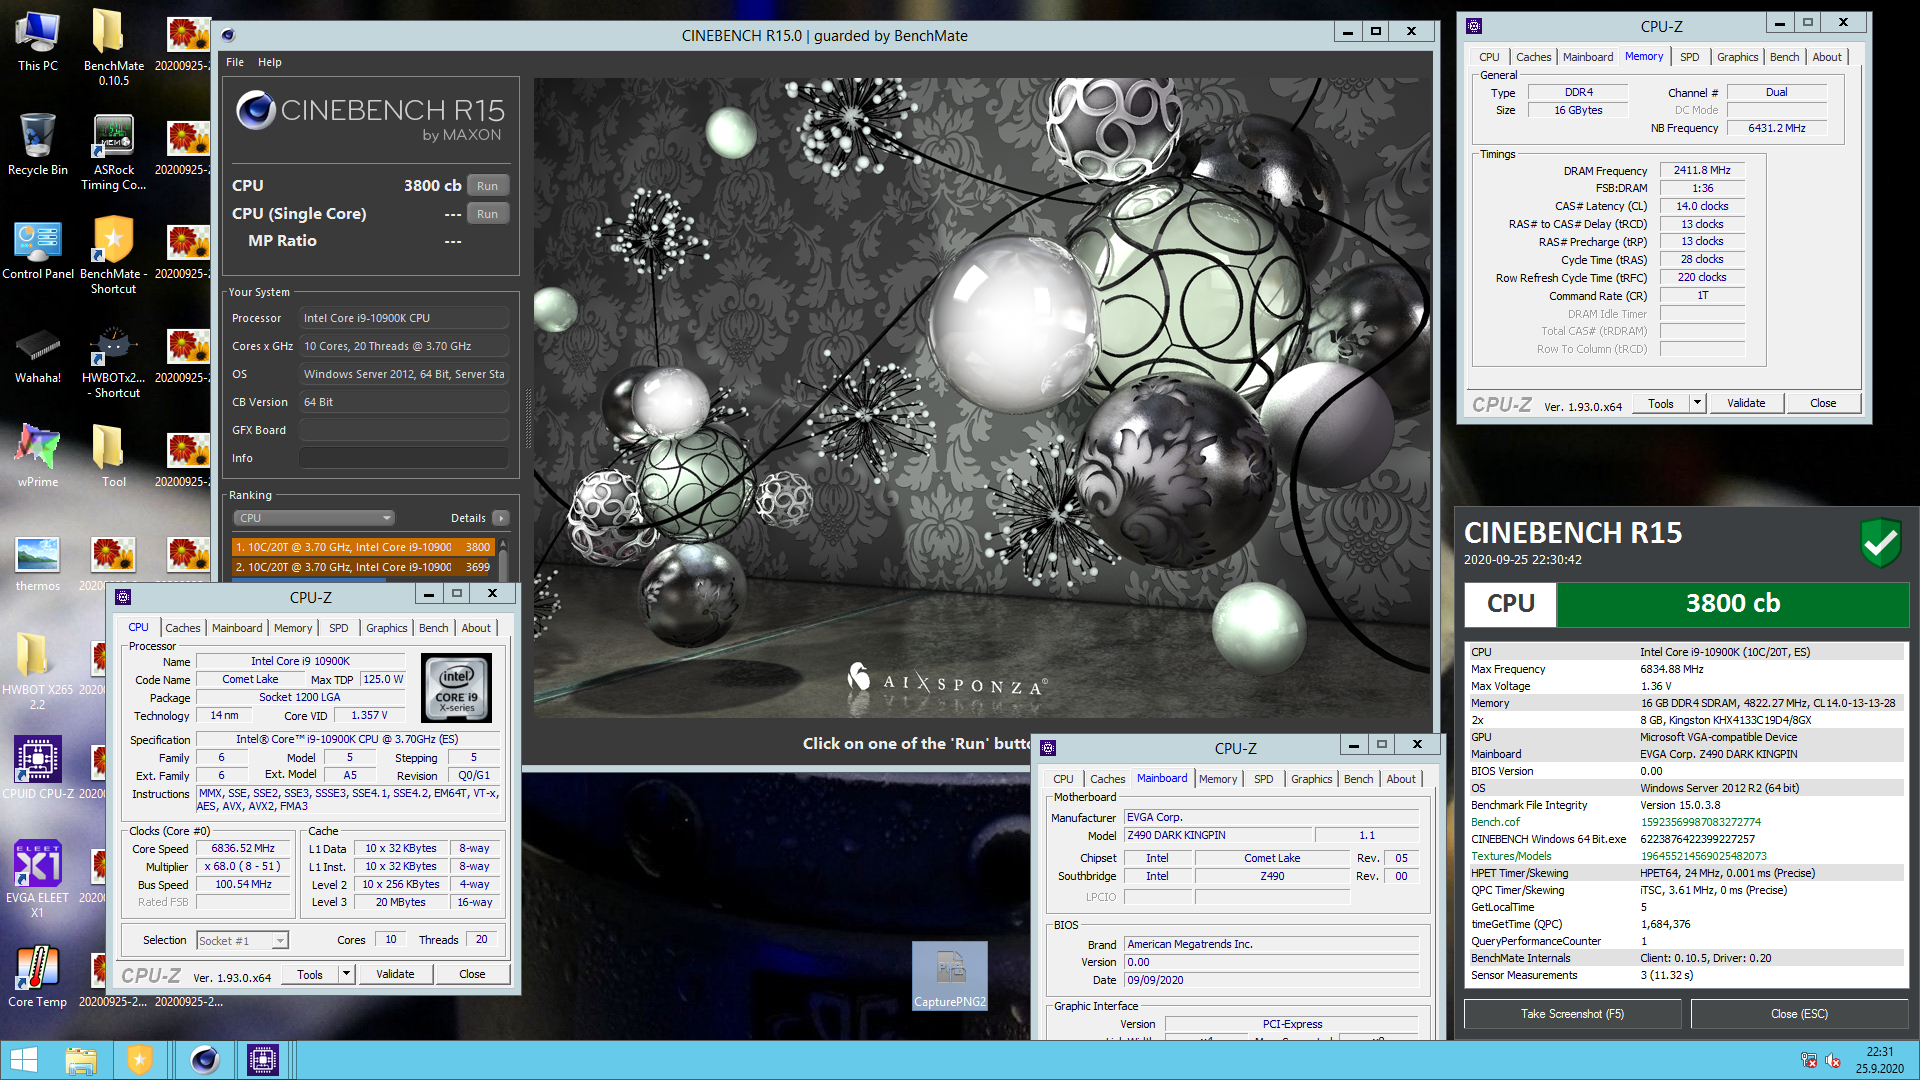Select the CapturePNG2 desktop file

[950, 976]
